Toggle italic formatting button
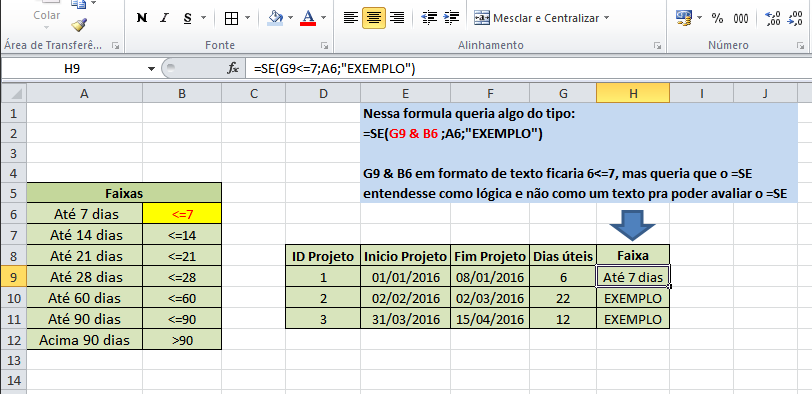This screenshot has height=394, width=812. click(x=165, y=18)
